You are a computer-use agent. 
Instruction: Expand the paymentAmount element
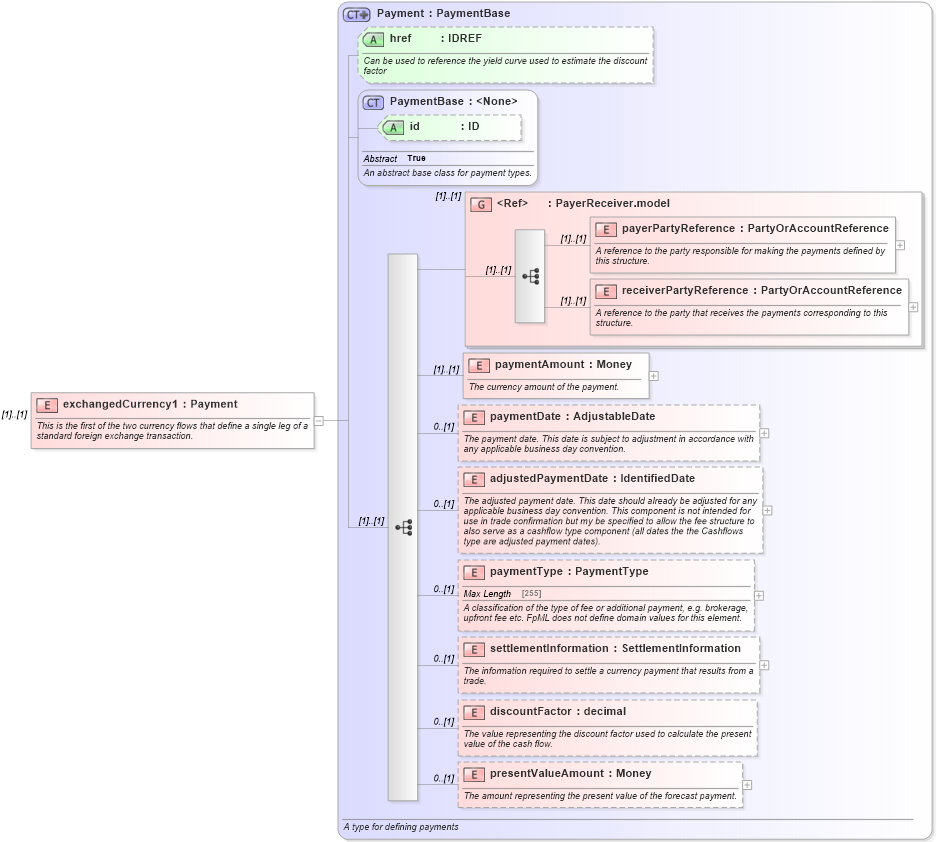click(x=654, y=376)
